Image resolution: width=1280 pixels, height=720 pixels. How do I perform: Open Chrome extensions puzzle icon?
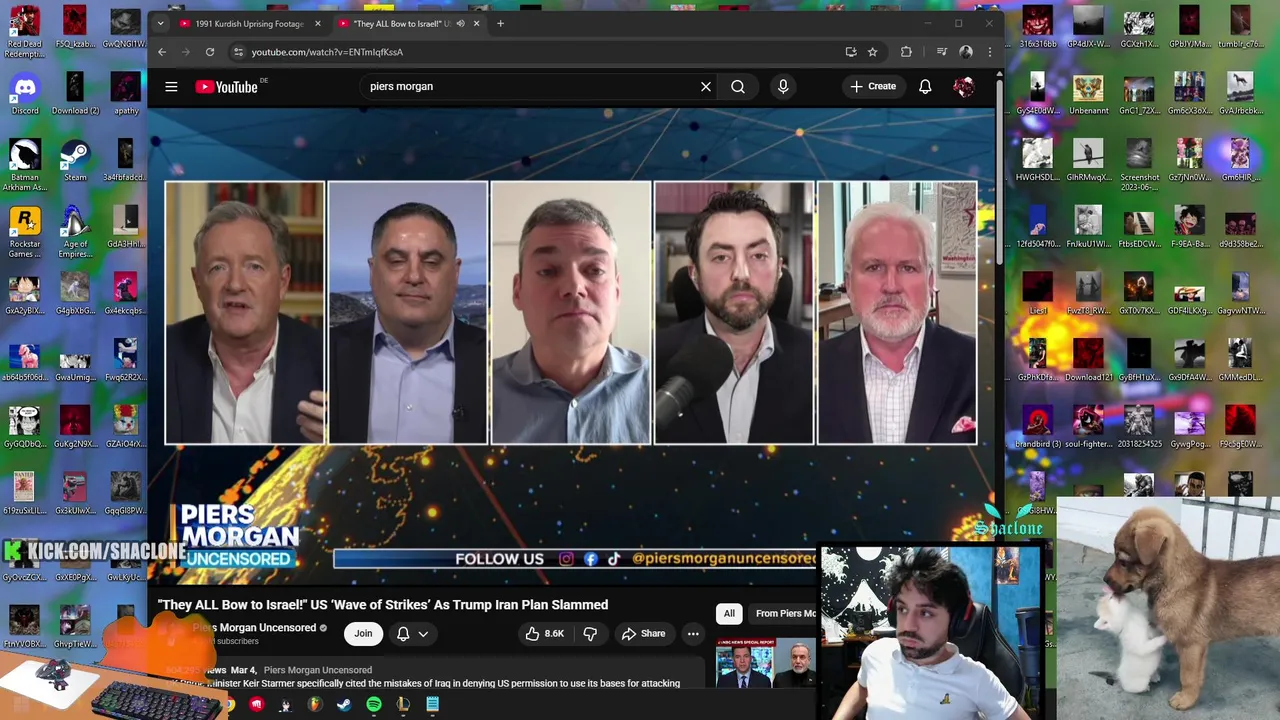tap(906, 52)
